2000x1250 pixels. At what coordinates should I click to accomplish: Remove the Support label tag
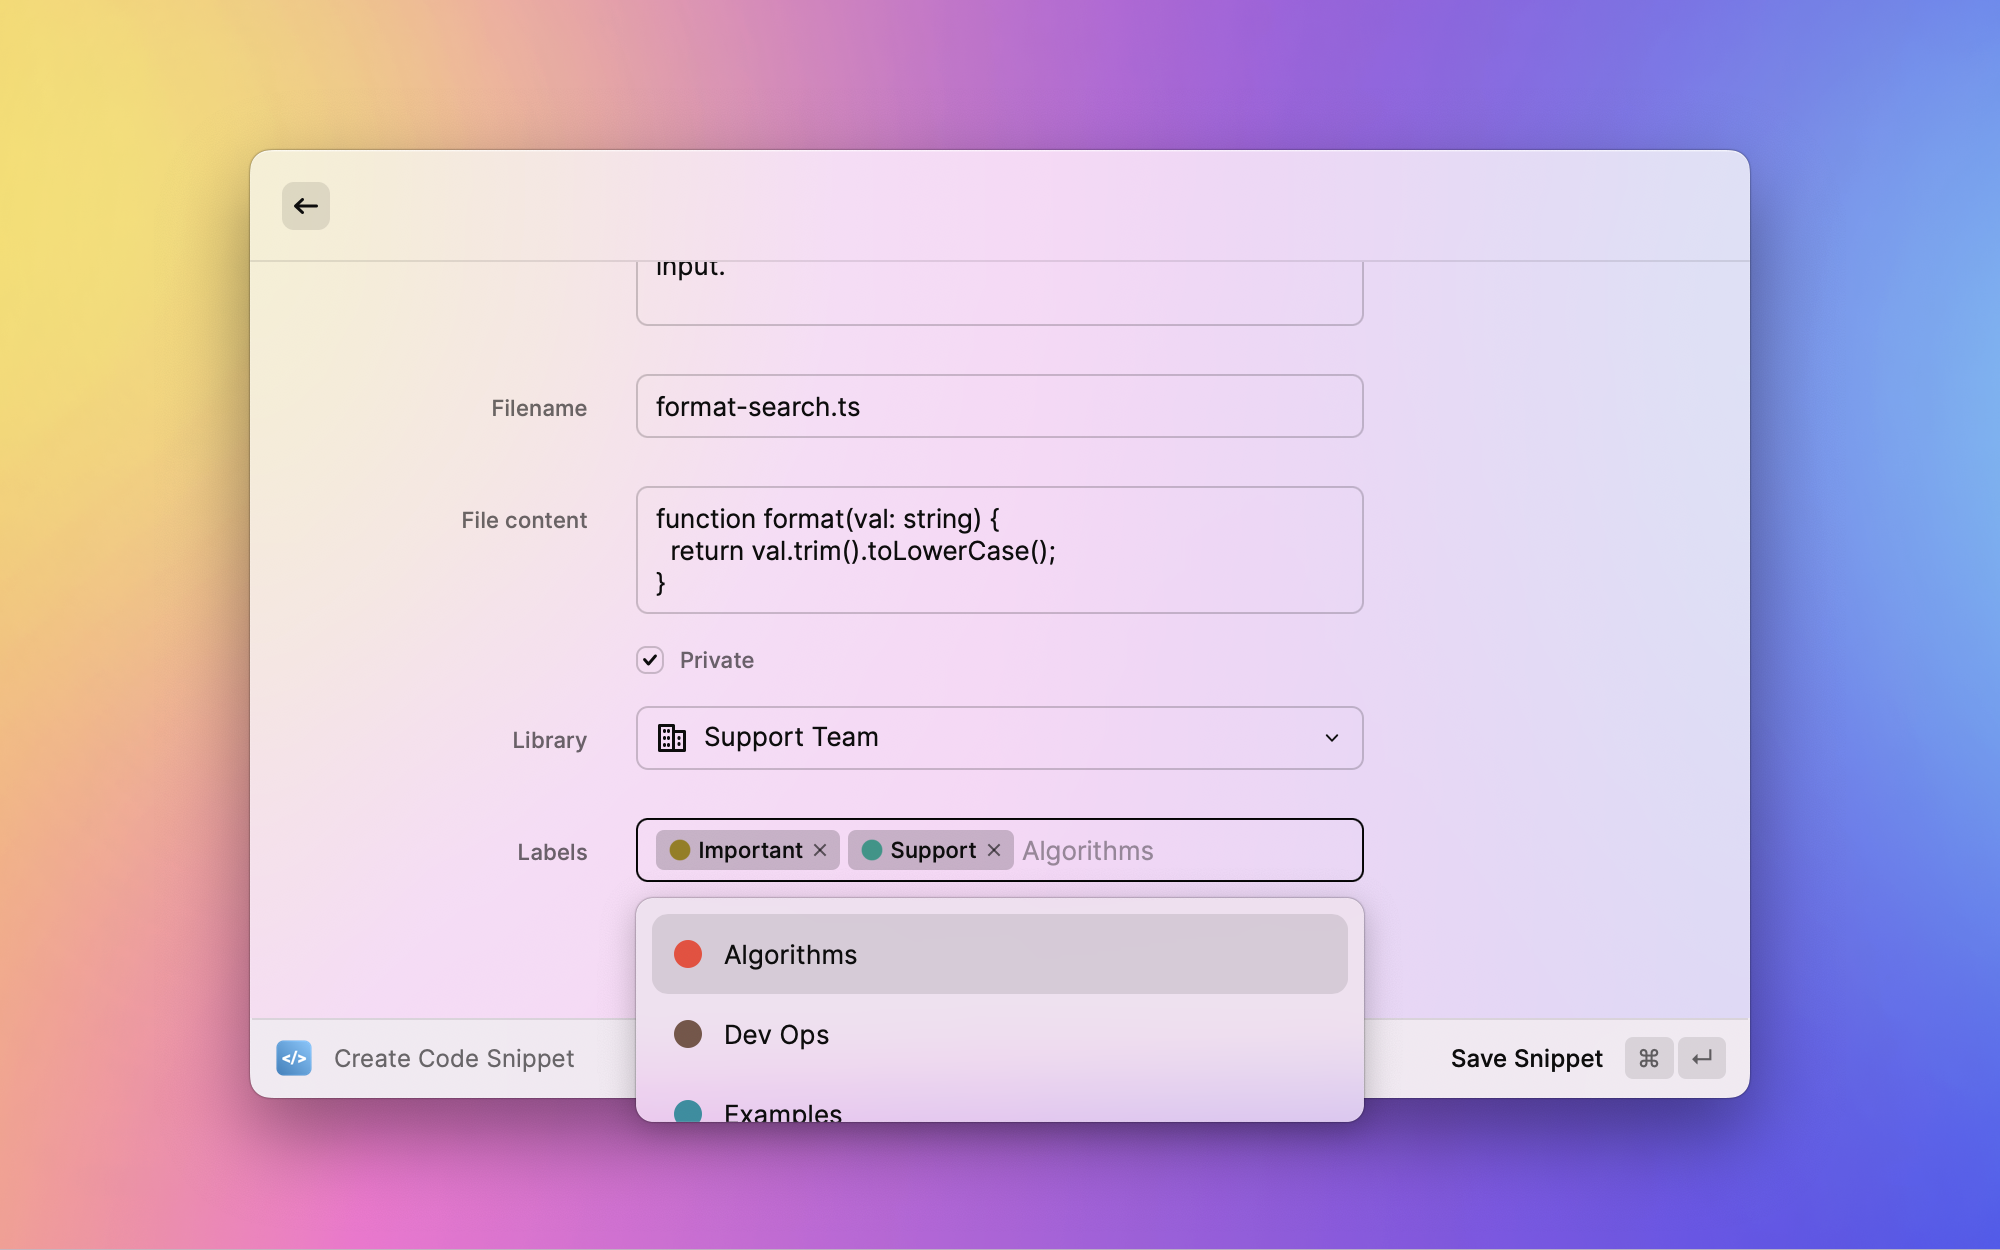pos(994,850)
